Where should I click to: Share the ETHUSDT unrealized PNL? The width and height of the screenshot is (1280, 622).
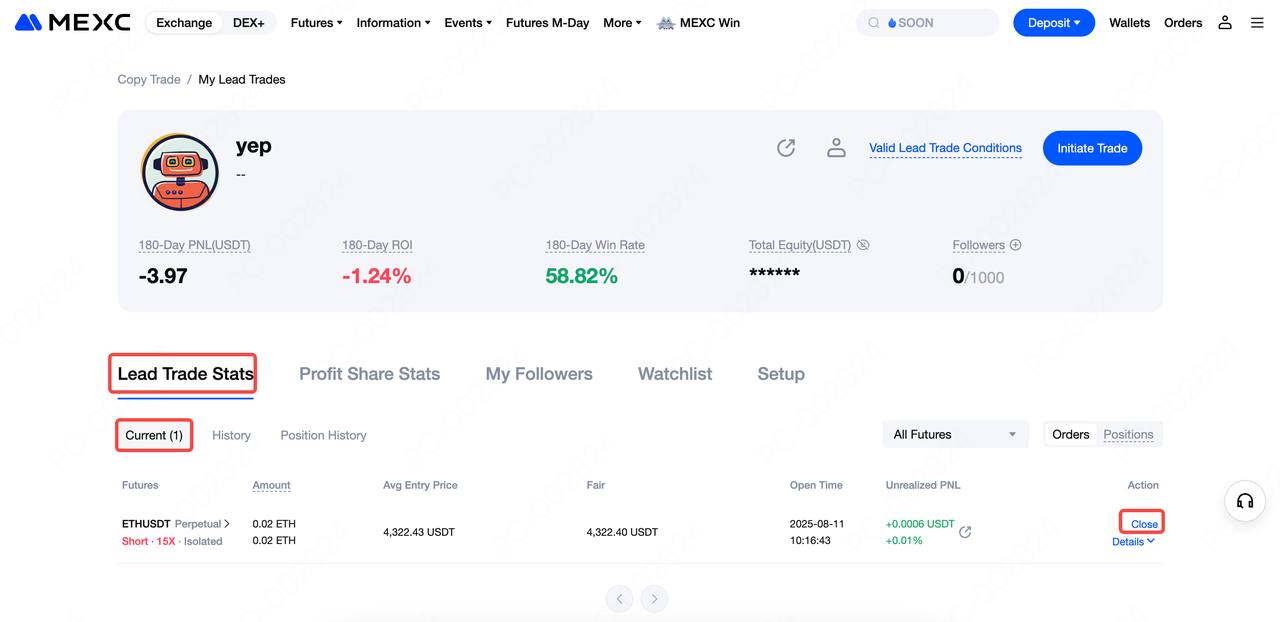[x=965, y=532]
